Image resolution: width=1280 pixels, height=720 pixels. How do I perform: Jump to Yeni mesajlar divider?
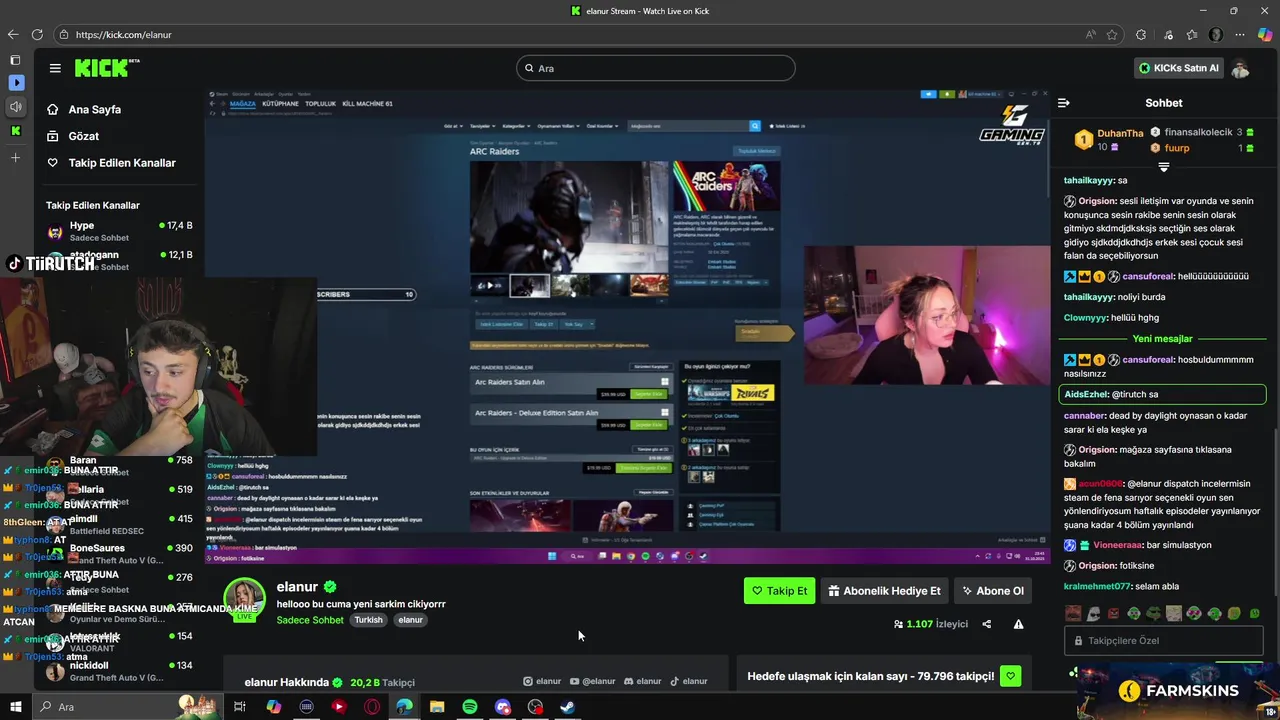click(x=1162, y=339)
